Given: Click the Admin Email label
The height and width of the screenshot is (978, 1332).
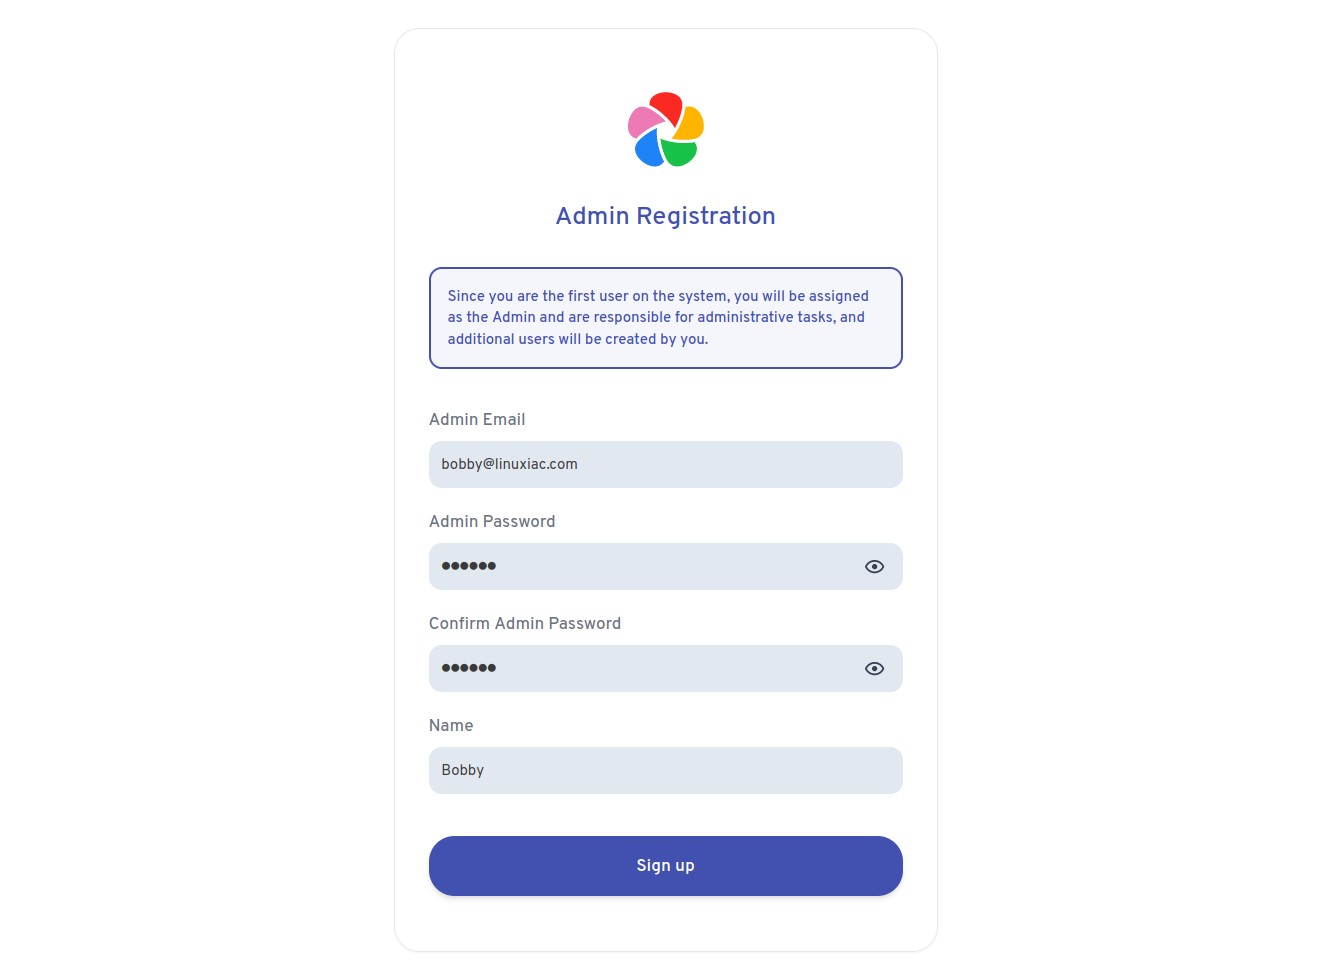Looking at the screenshot, I should tap(477, 420).
